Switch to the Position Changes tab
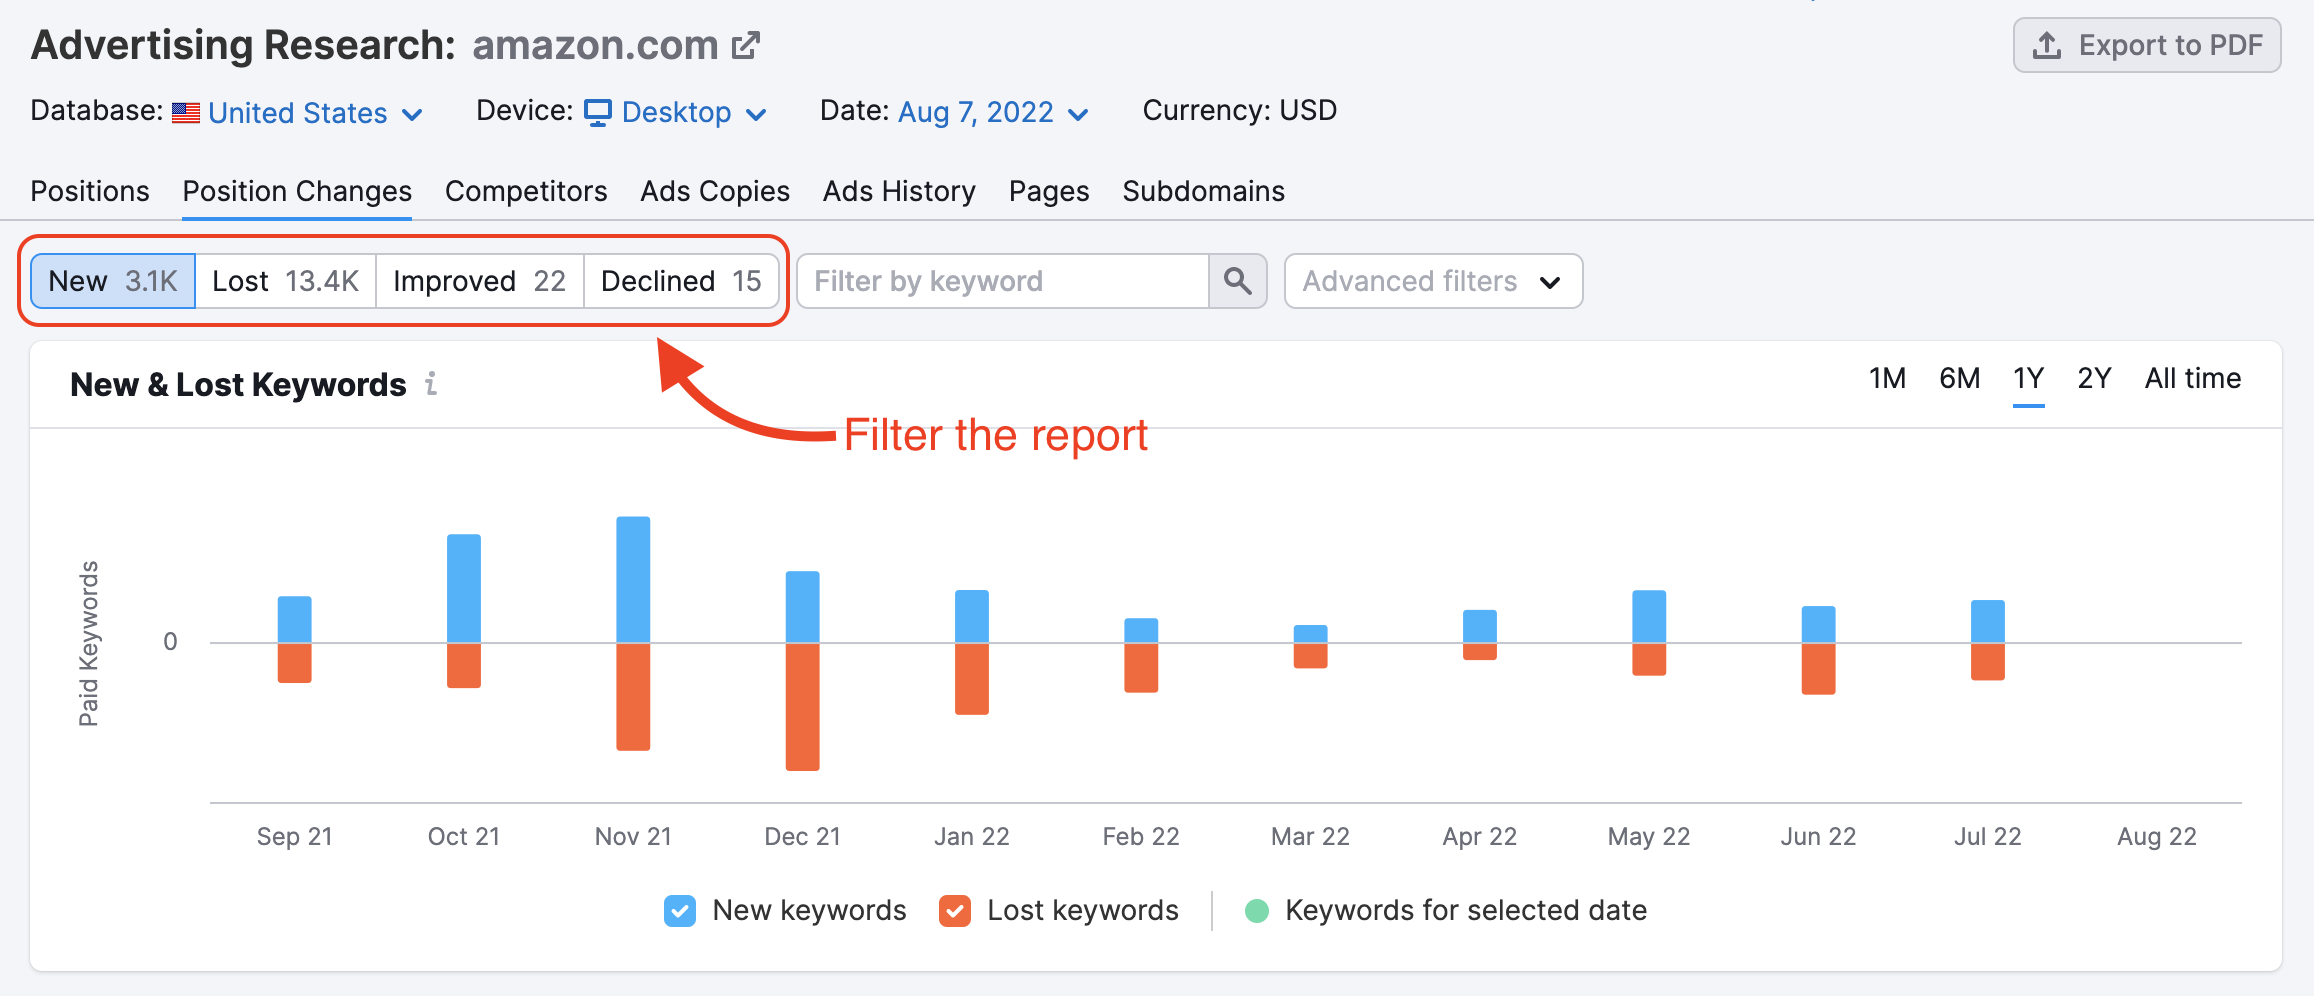This screenshot has width=2314, height=996. 297,191
